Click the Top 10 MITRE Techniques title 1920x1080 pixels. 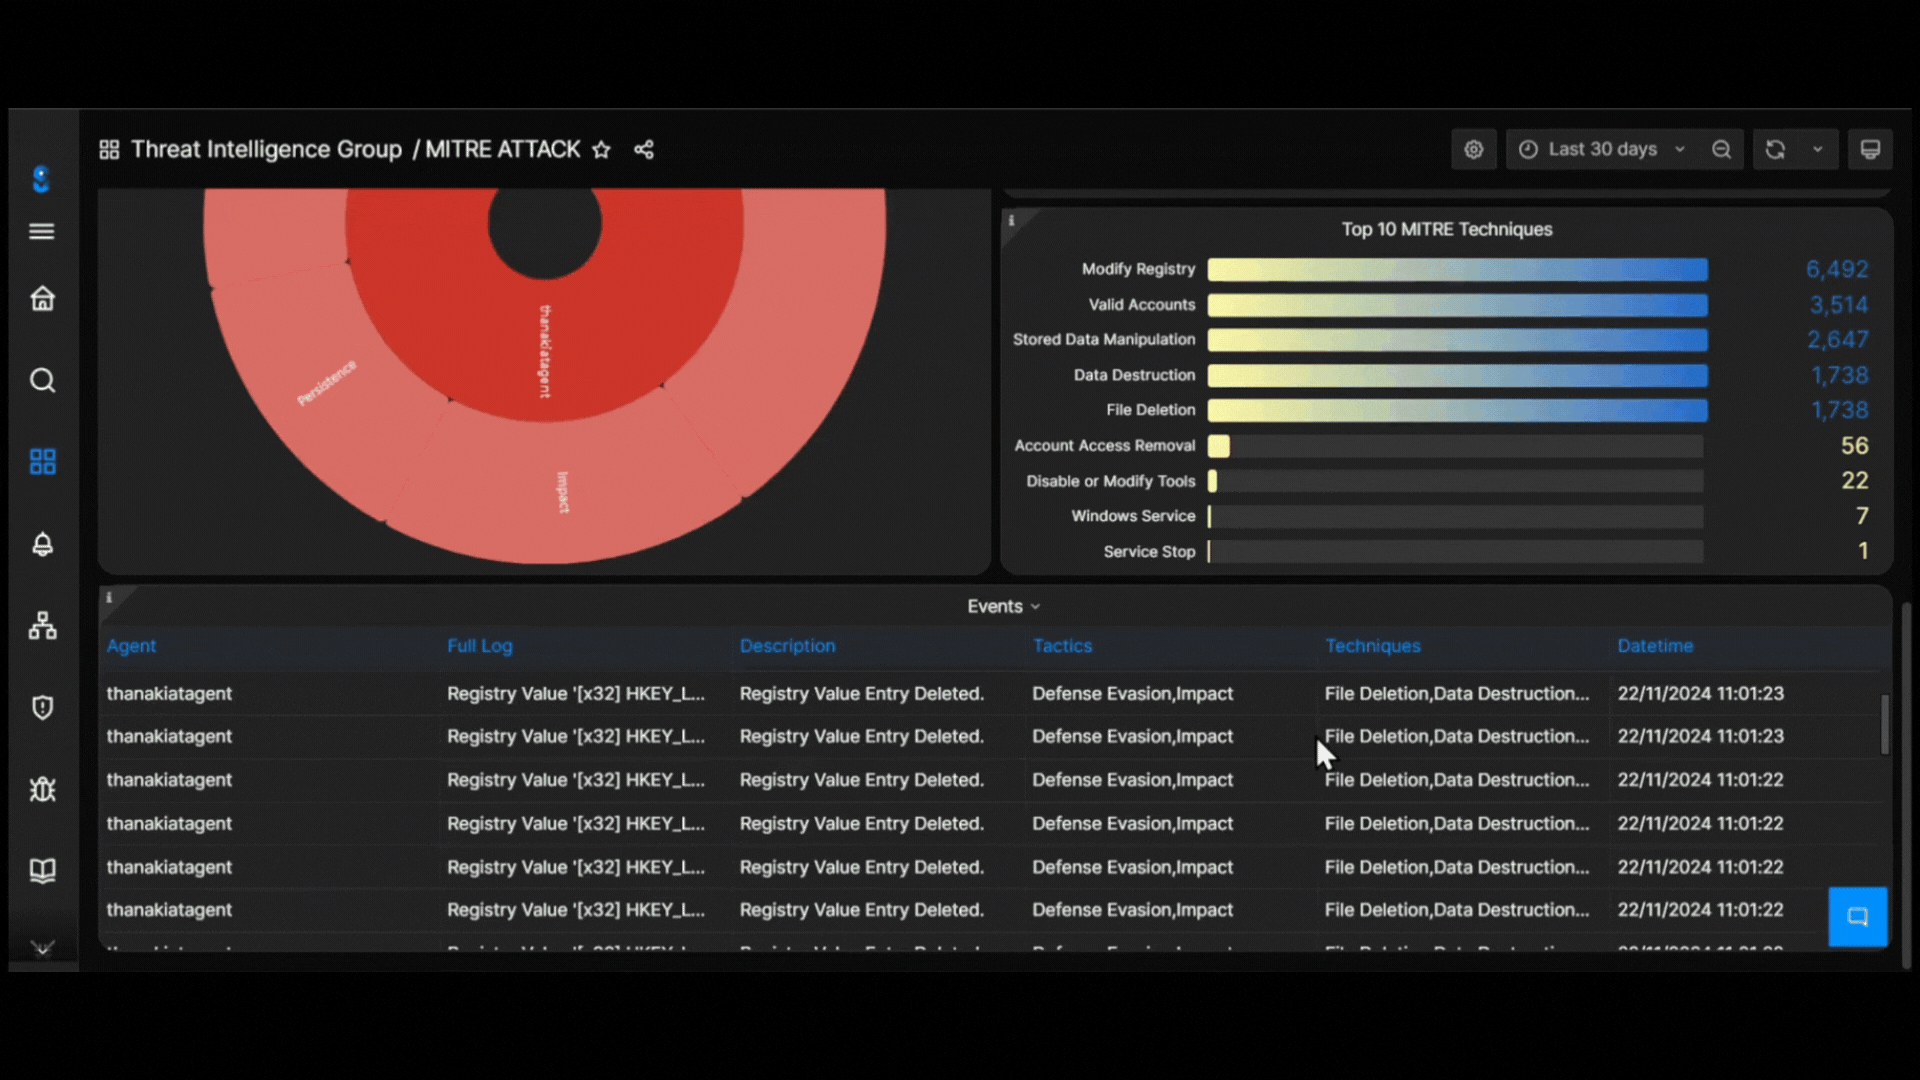click(1447, 229)
